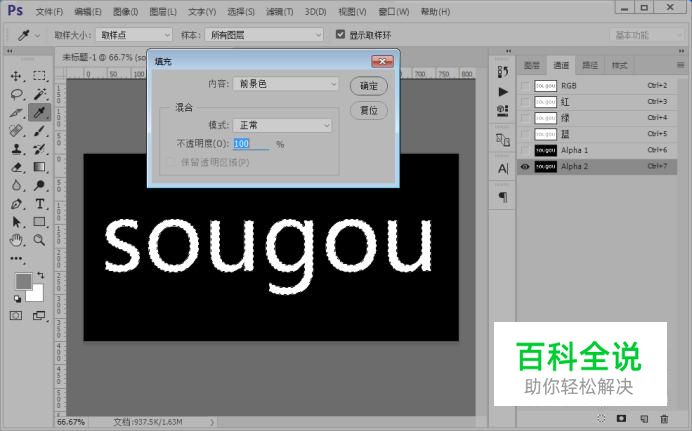Image resolution: width=692 pixels, height=431 pixels.
Task: Open the Channels panel flyout menu
Action: 680,65
